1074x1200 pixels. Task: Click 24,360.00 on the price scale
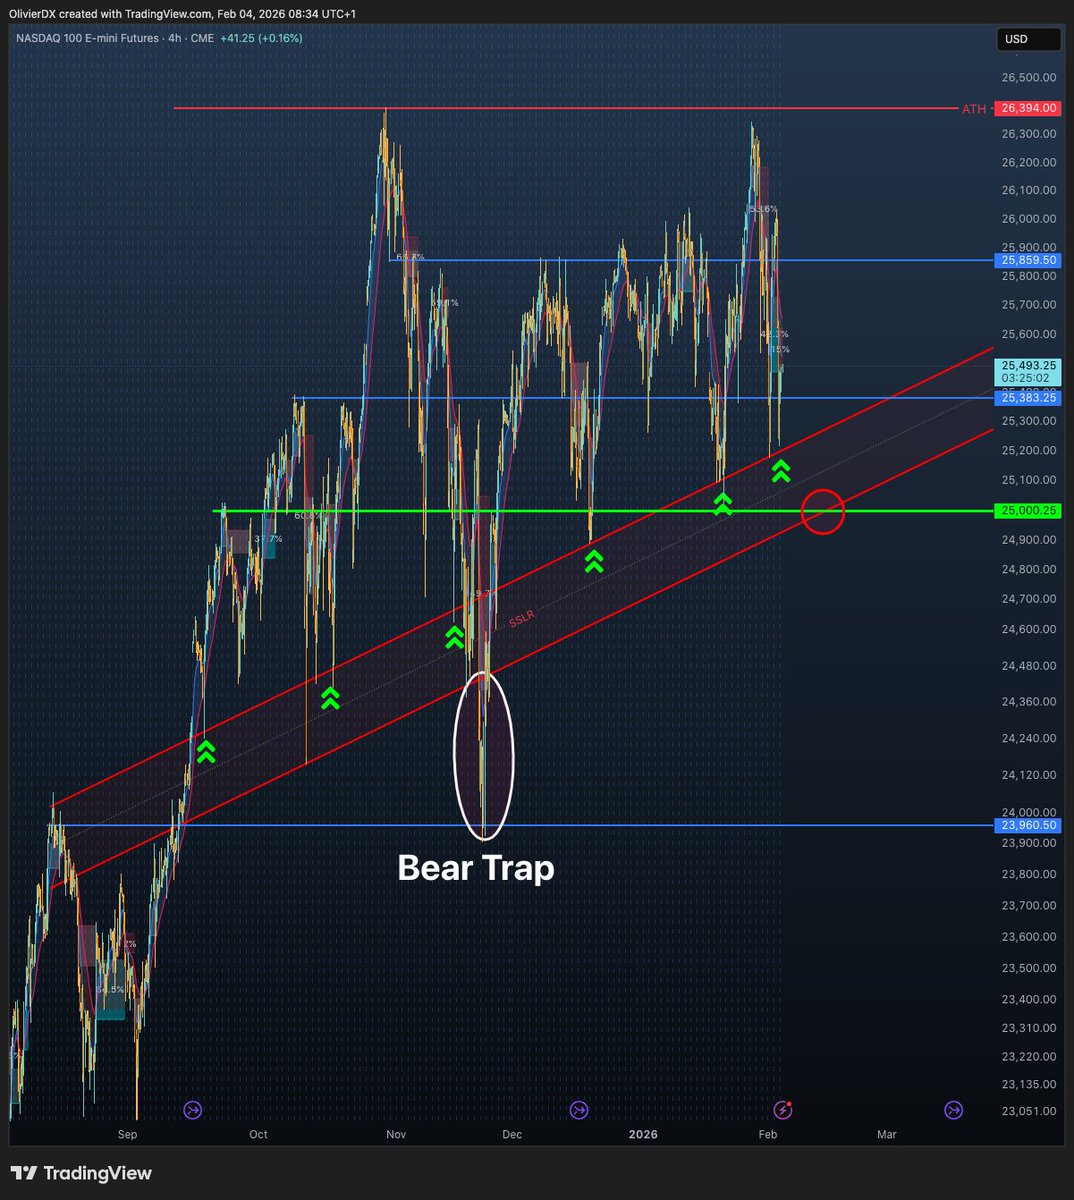click(x=1029, y=702)
